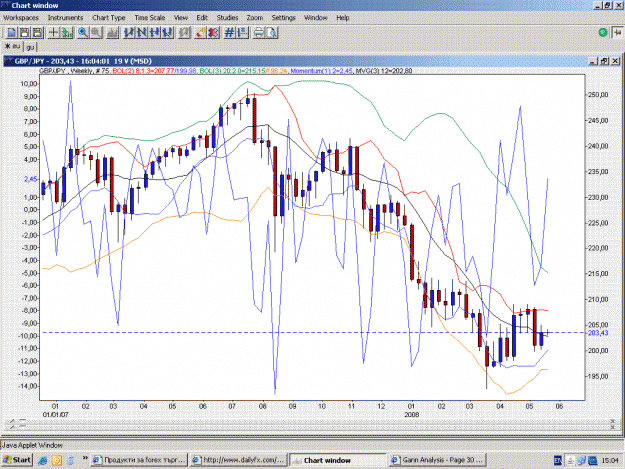The image size is (625, 469).
Task: Click the greyed-out line tool icon
Action: click(x=184, y=33)
